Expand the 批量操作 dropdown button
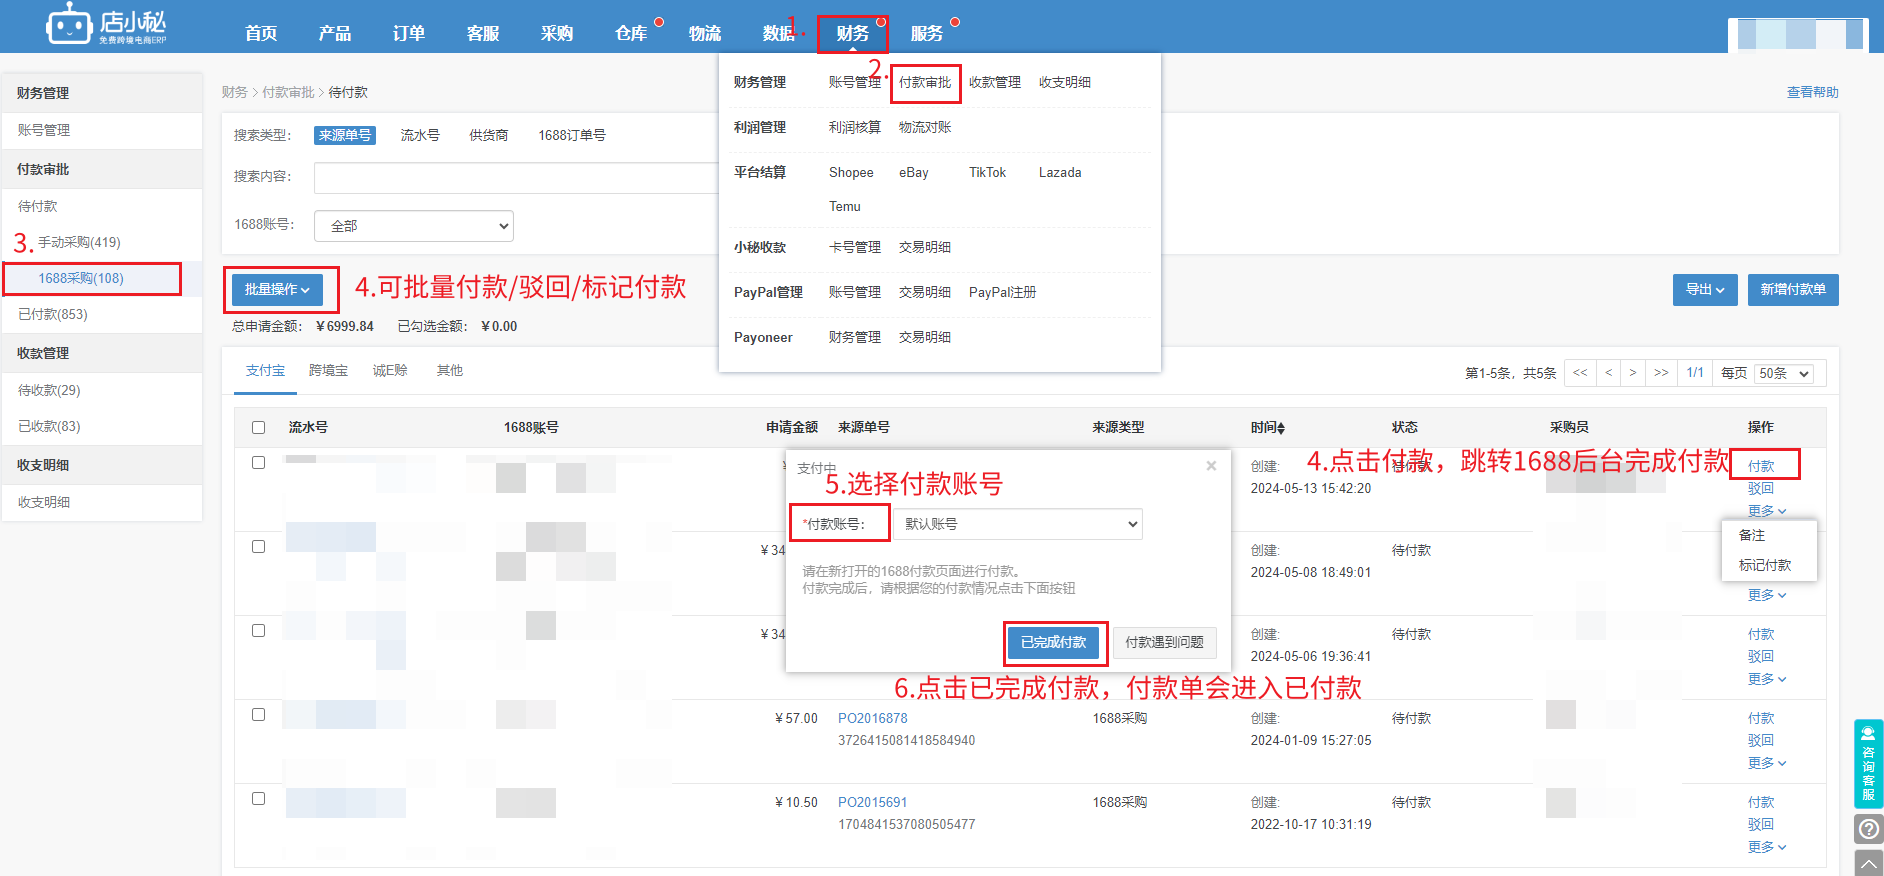The width and height of the screenshot is (1884, 876). 278,289
